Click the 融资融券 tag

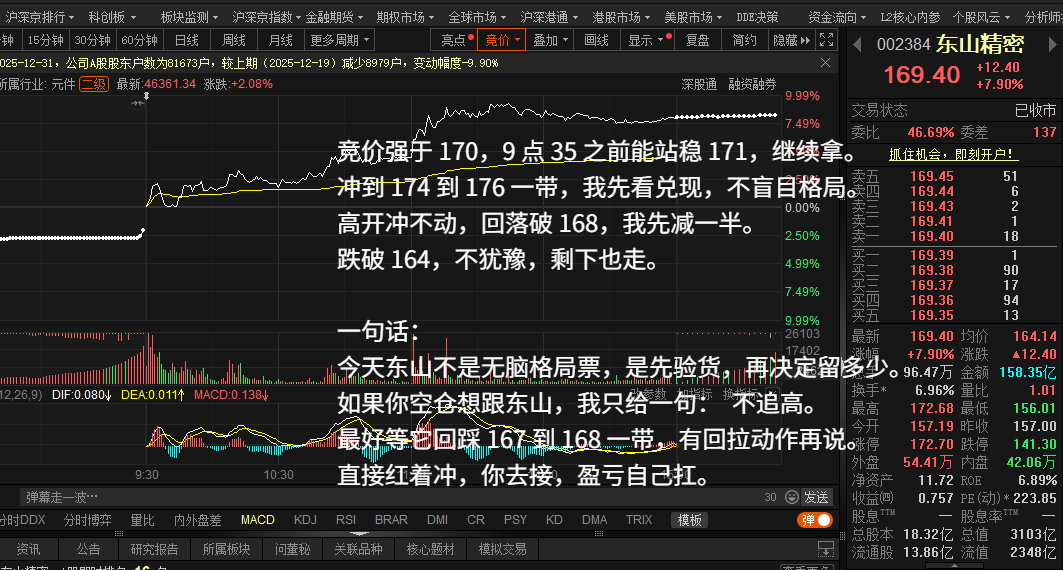tap(752, 84)
